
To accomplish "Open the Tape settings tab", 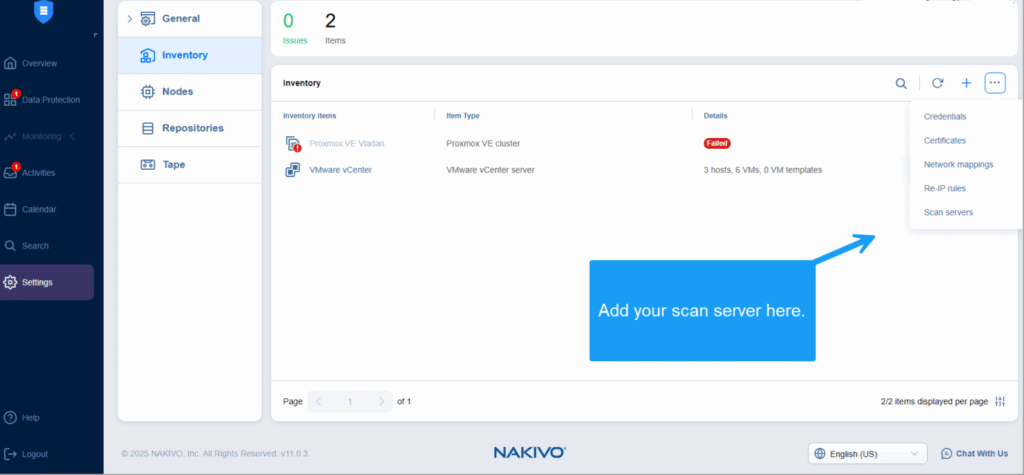I will [x=189, y=165].
